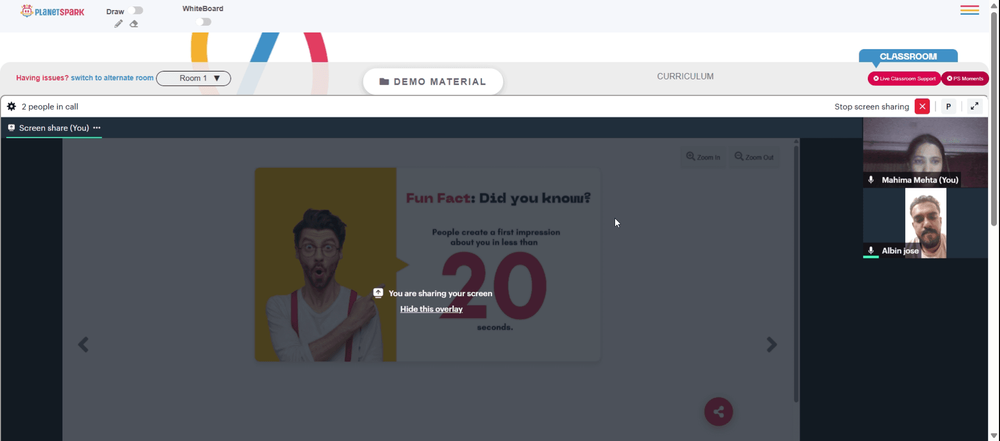Open call settings gear
This screenshot has width=1000, height=441.
[11, 107]
